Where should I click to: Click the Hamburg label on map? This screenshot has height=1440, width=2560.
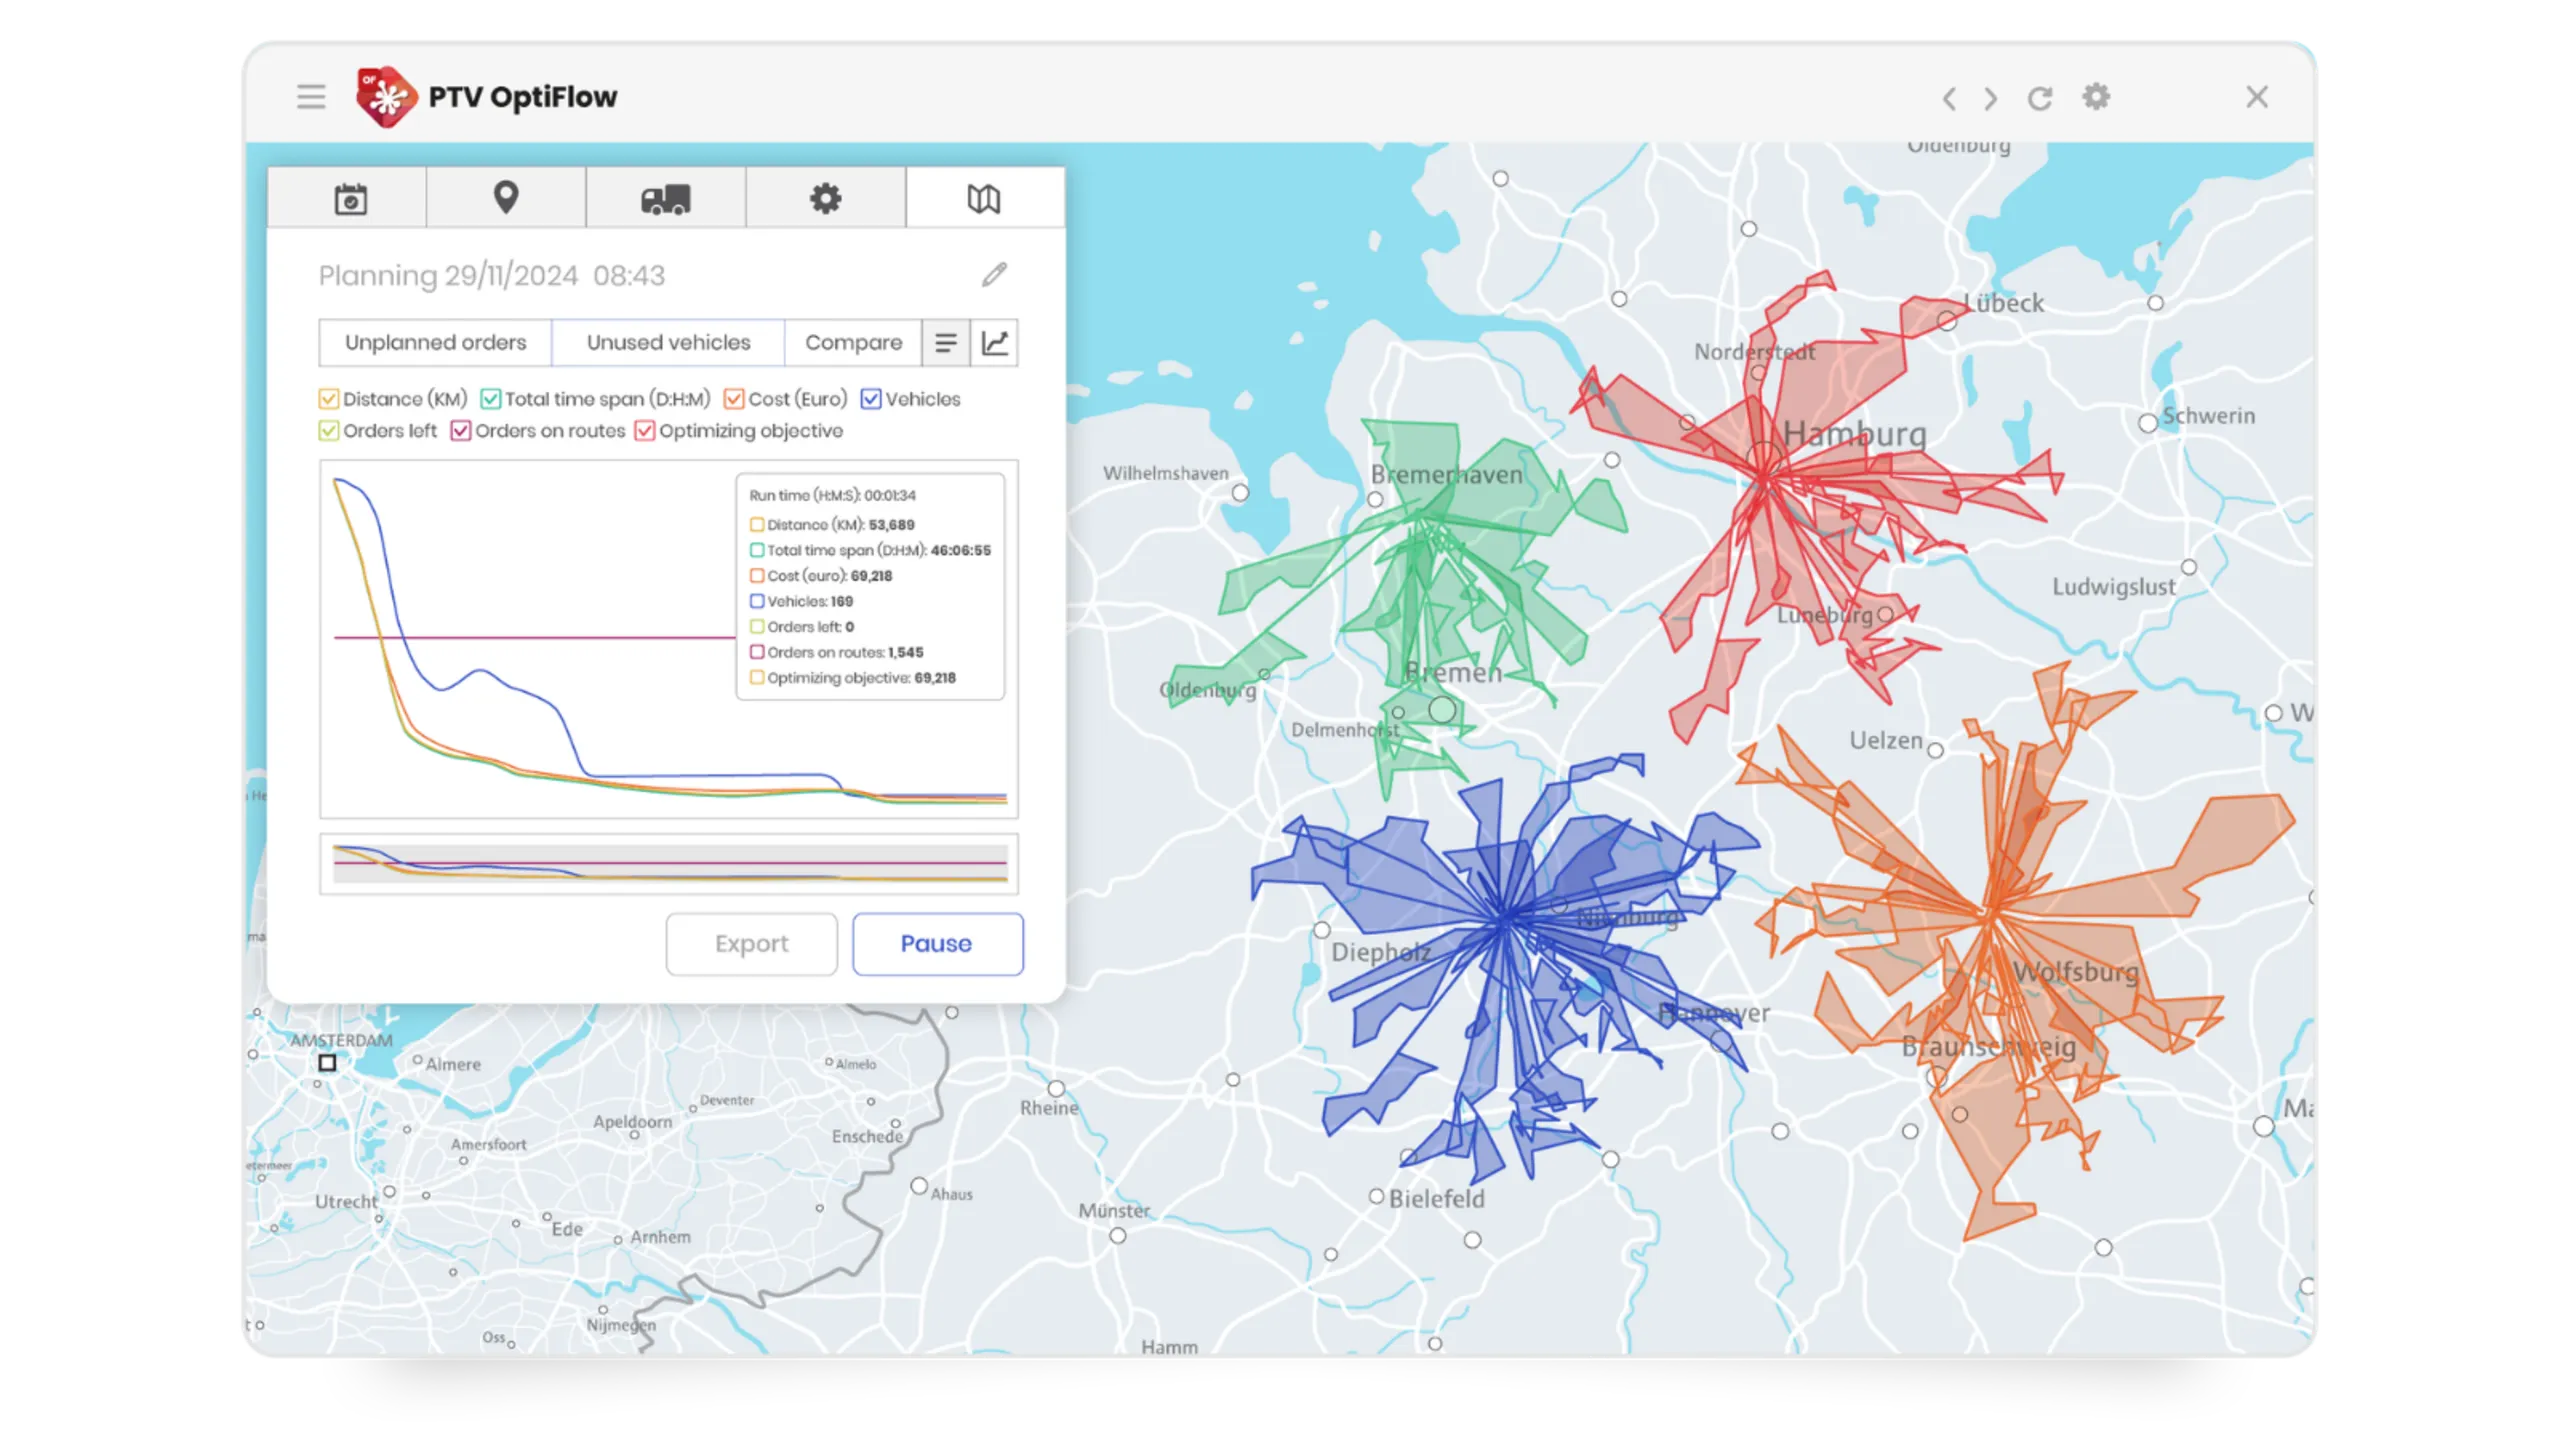1855,434
